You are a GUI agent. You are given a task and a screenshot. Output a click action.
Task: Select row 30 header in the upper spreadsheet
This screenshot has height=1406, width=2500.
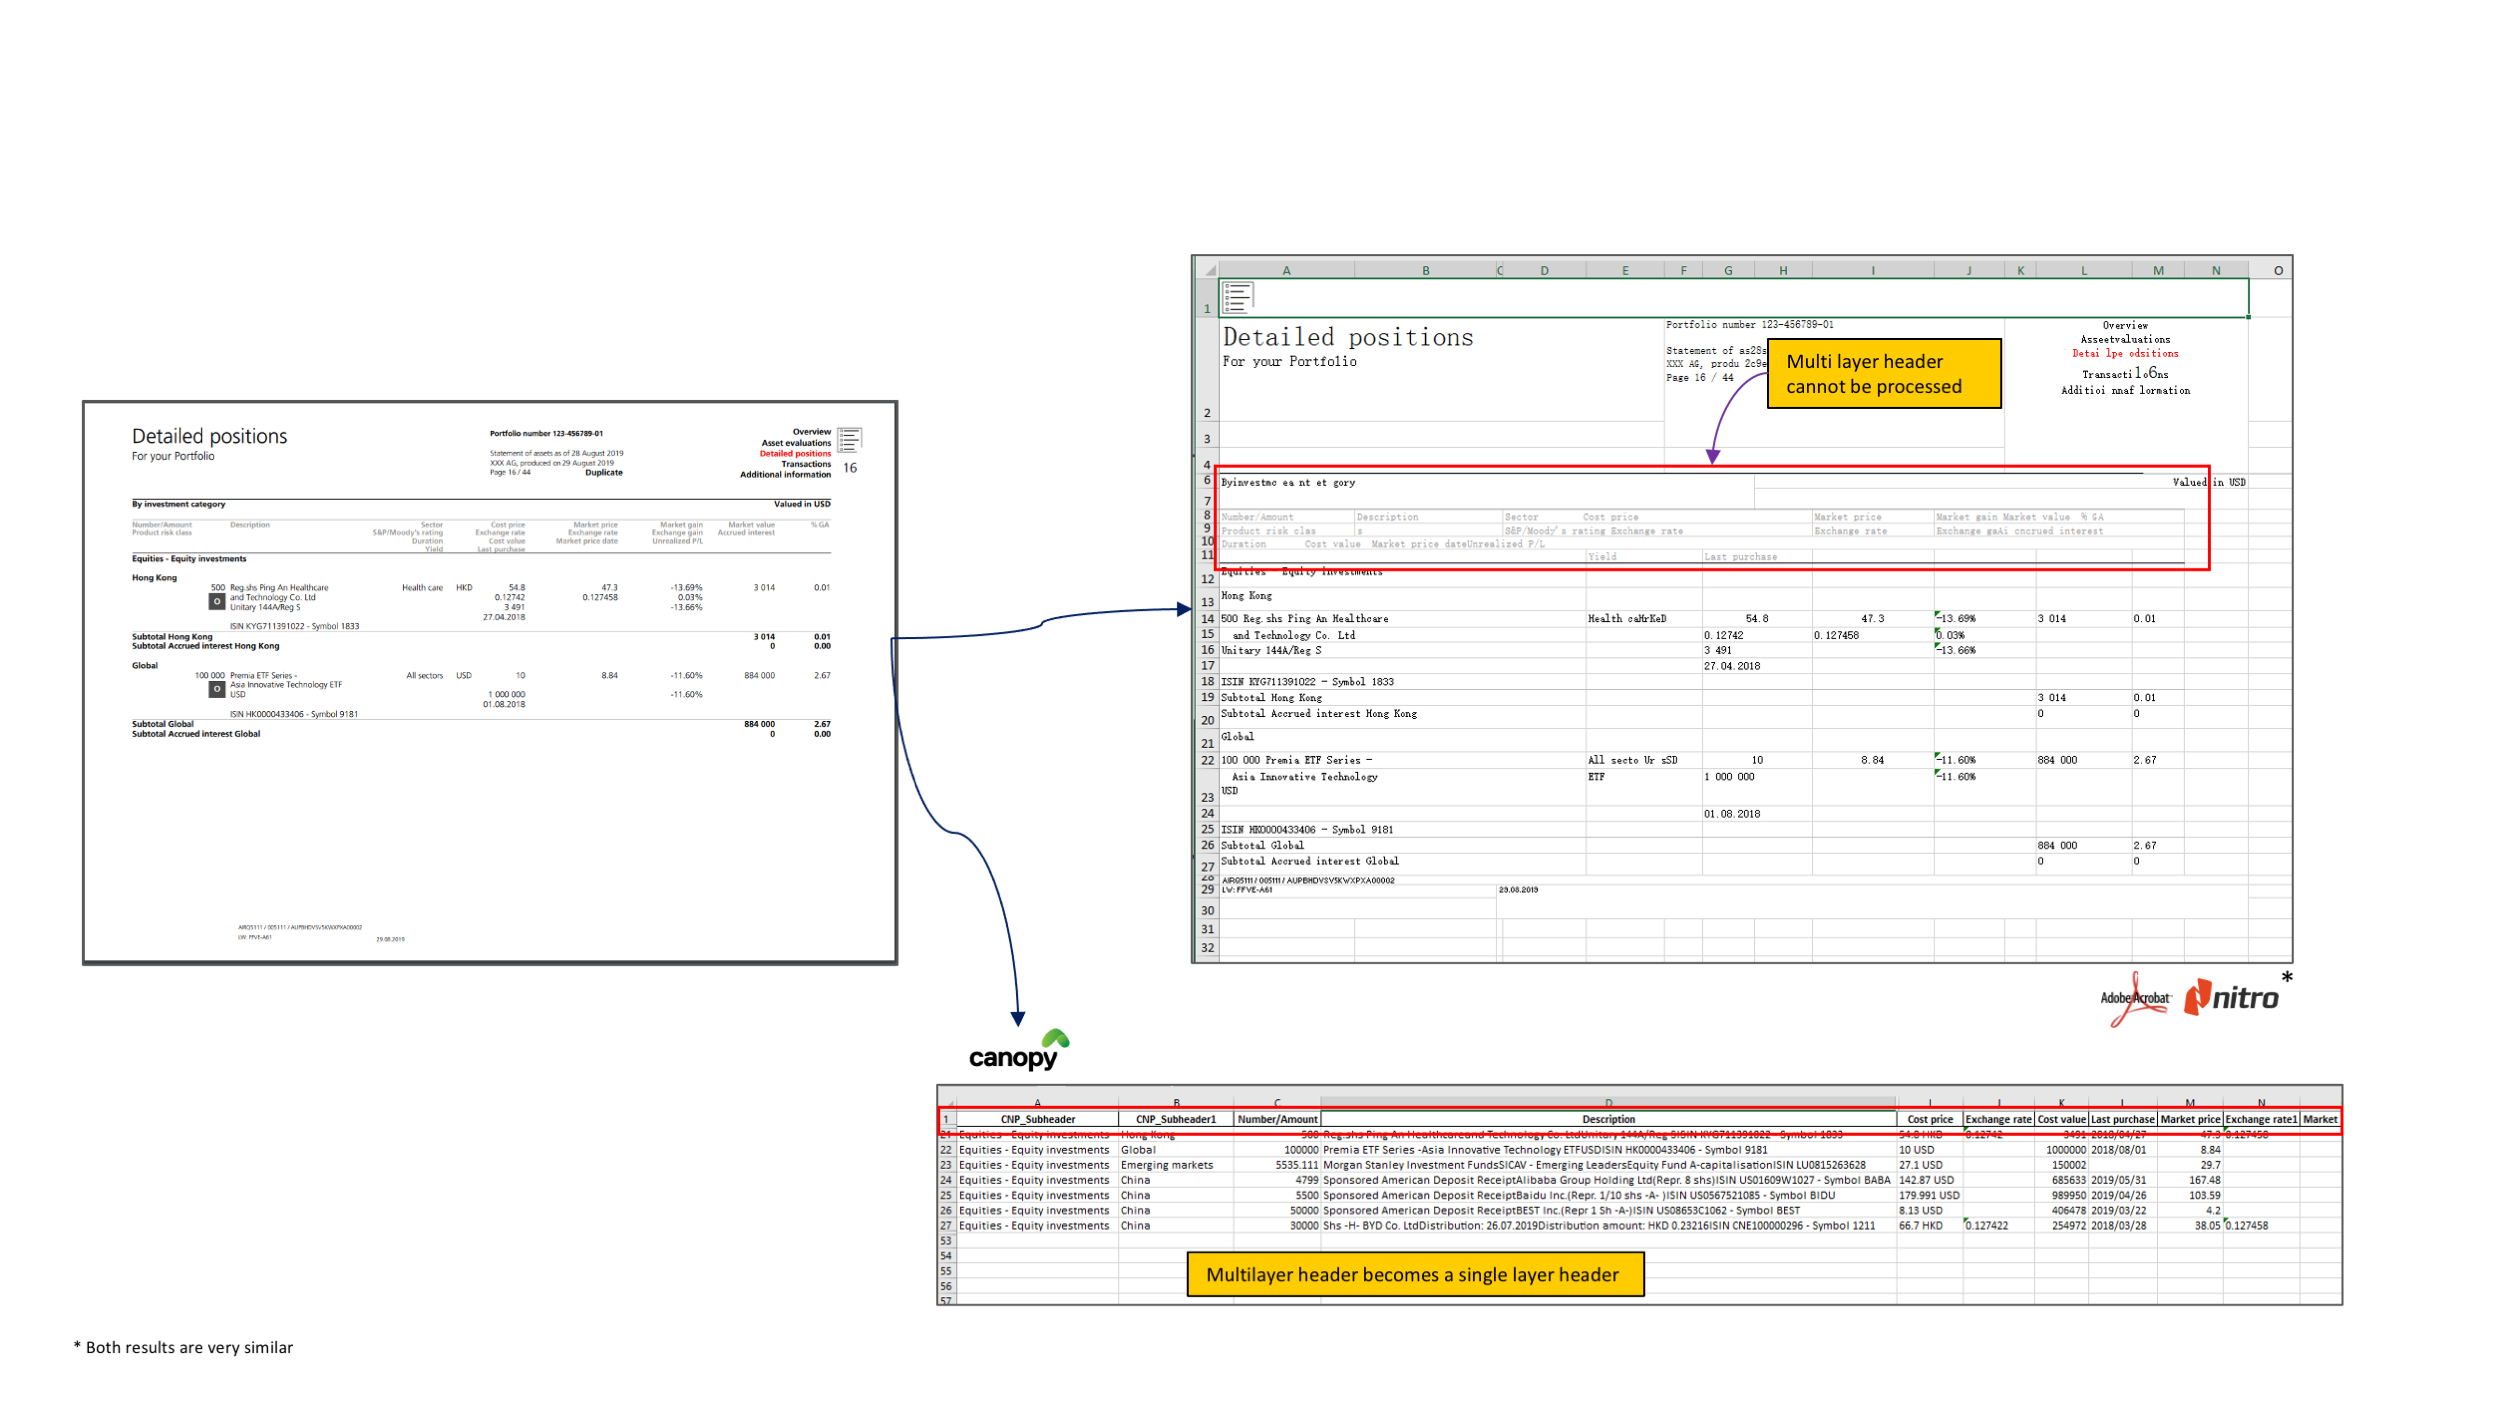tap(1207, 910)
